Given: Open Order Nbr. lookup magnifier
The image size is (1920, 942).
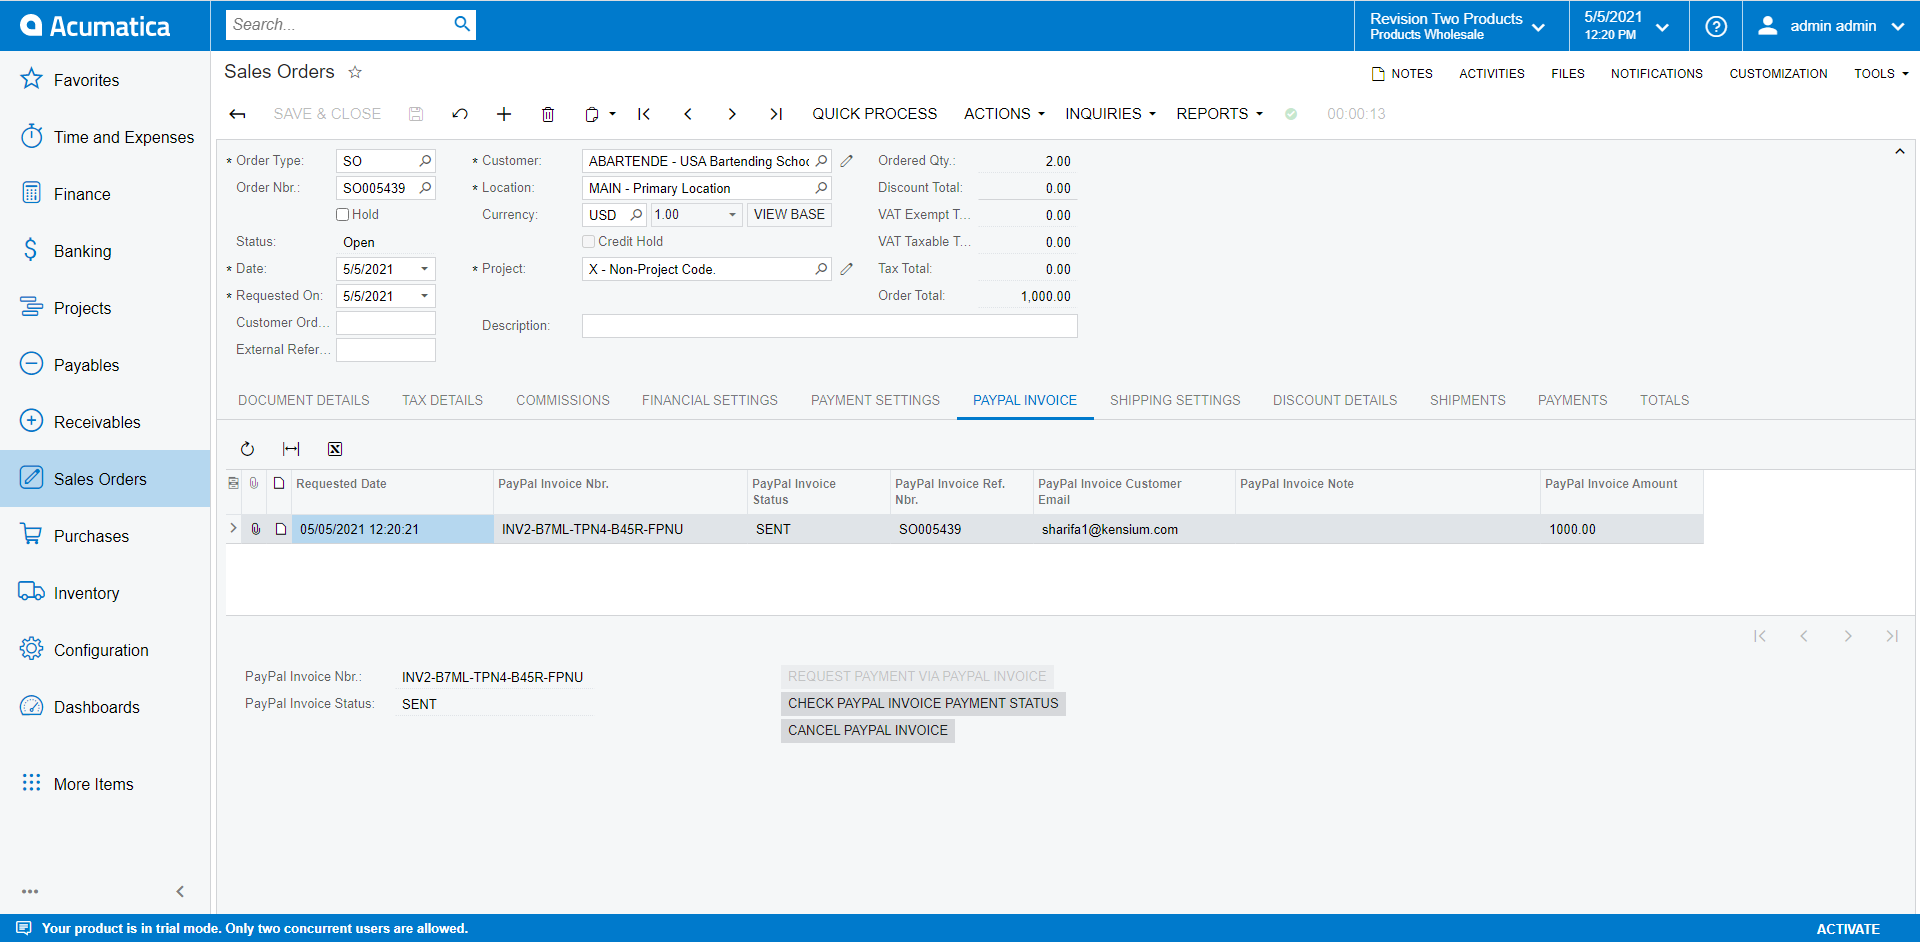Looking at the screenshot, I should (425, 188).
